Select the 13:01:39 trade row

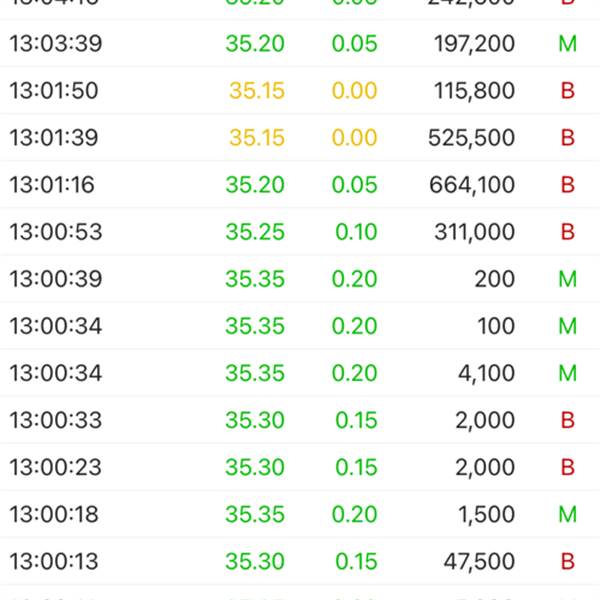click(300, 138)
